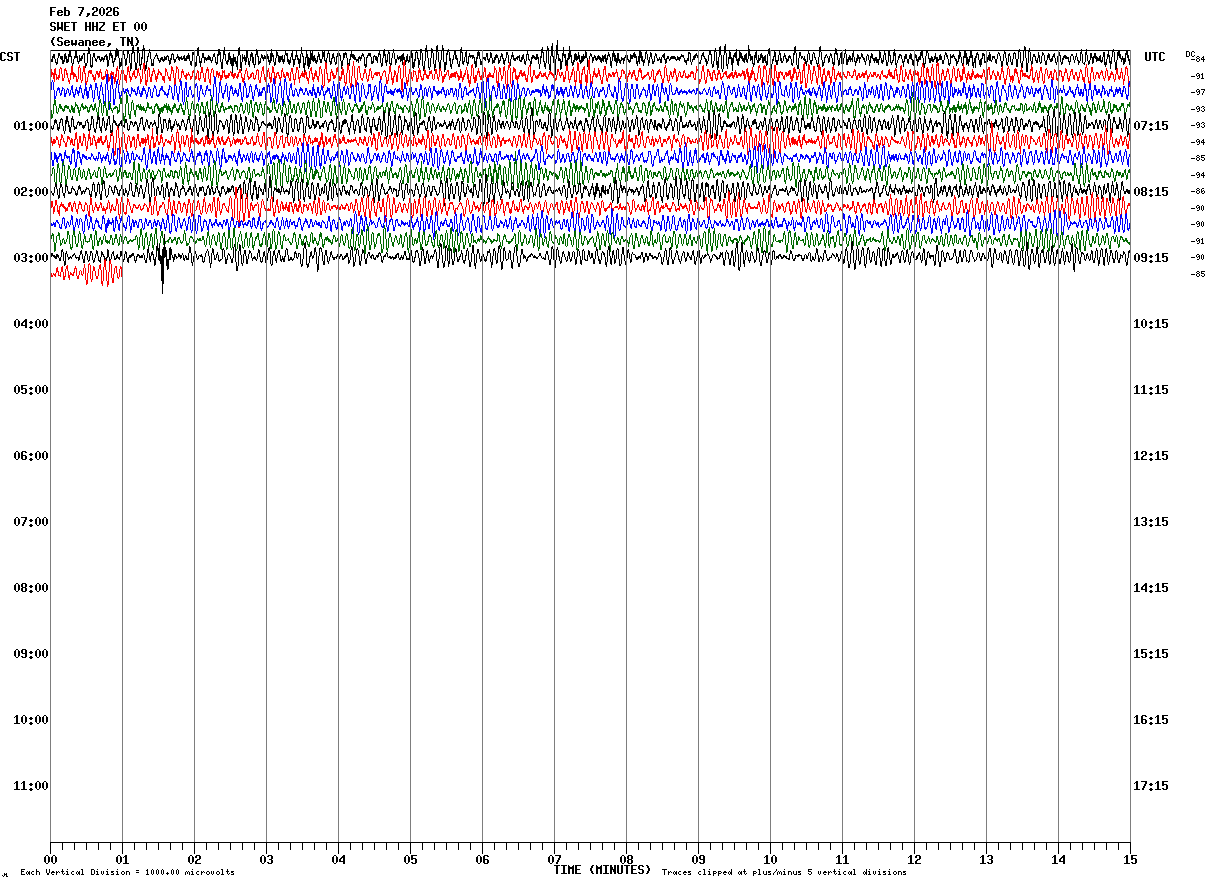Click the short red trace below 03:00

pos(86,272)
